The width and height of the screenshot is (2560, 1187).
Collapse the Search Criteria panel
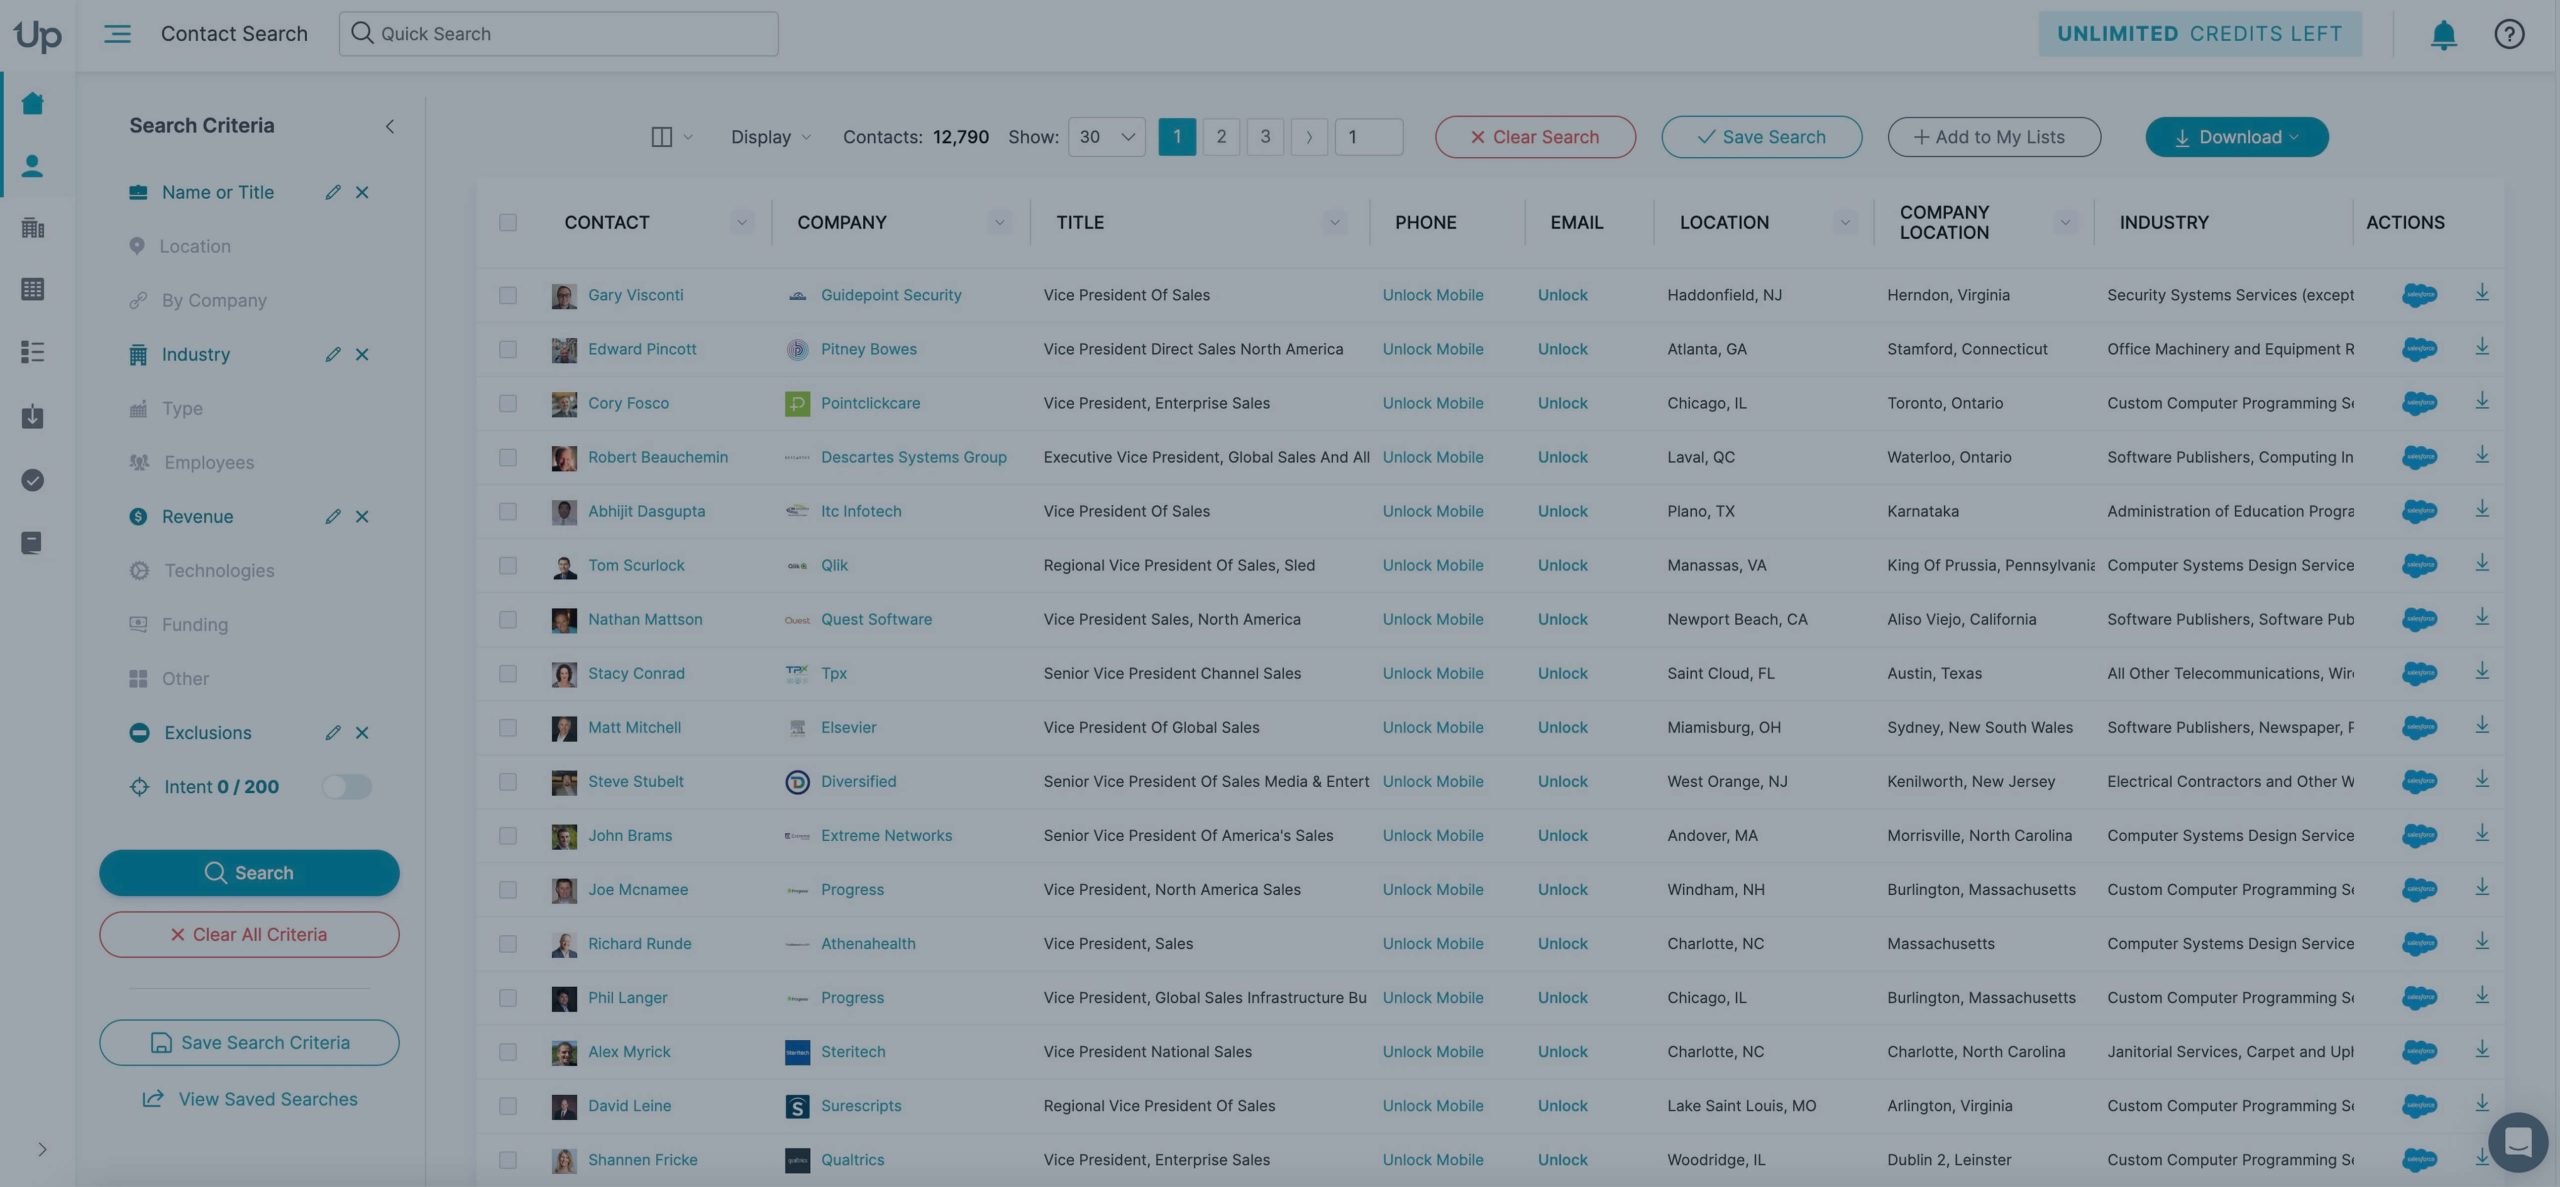pos(389,126)
